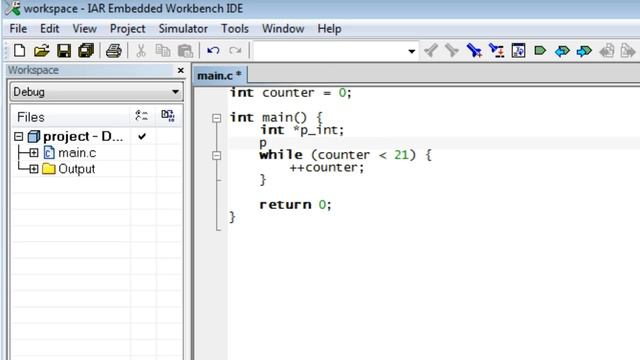Open the Window menu
This screenshot has height=360, width=640.
[283, 29]
